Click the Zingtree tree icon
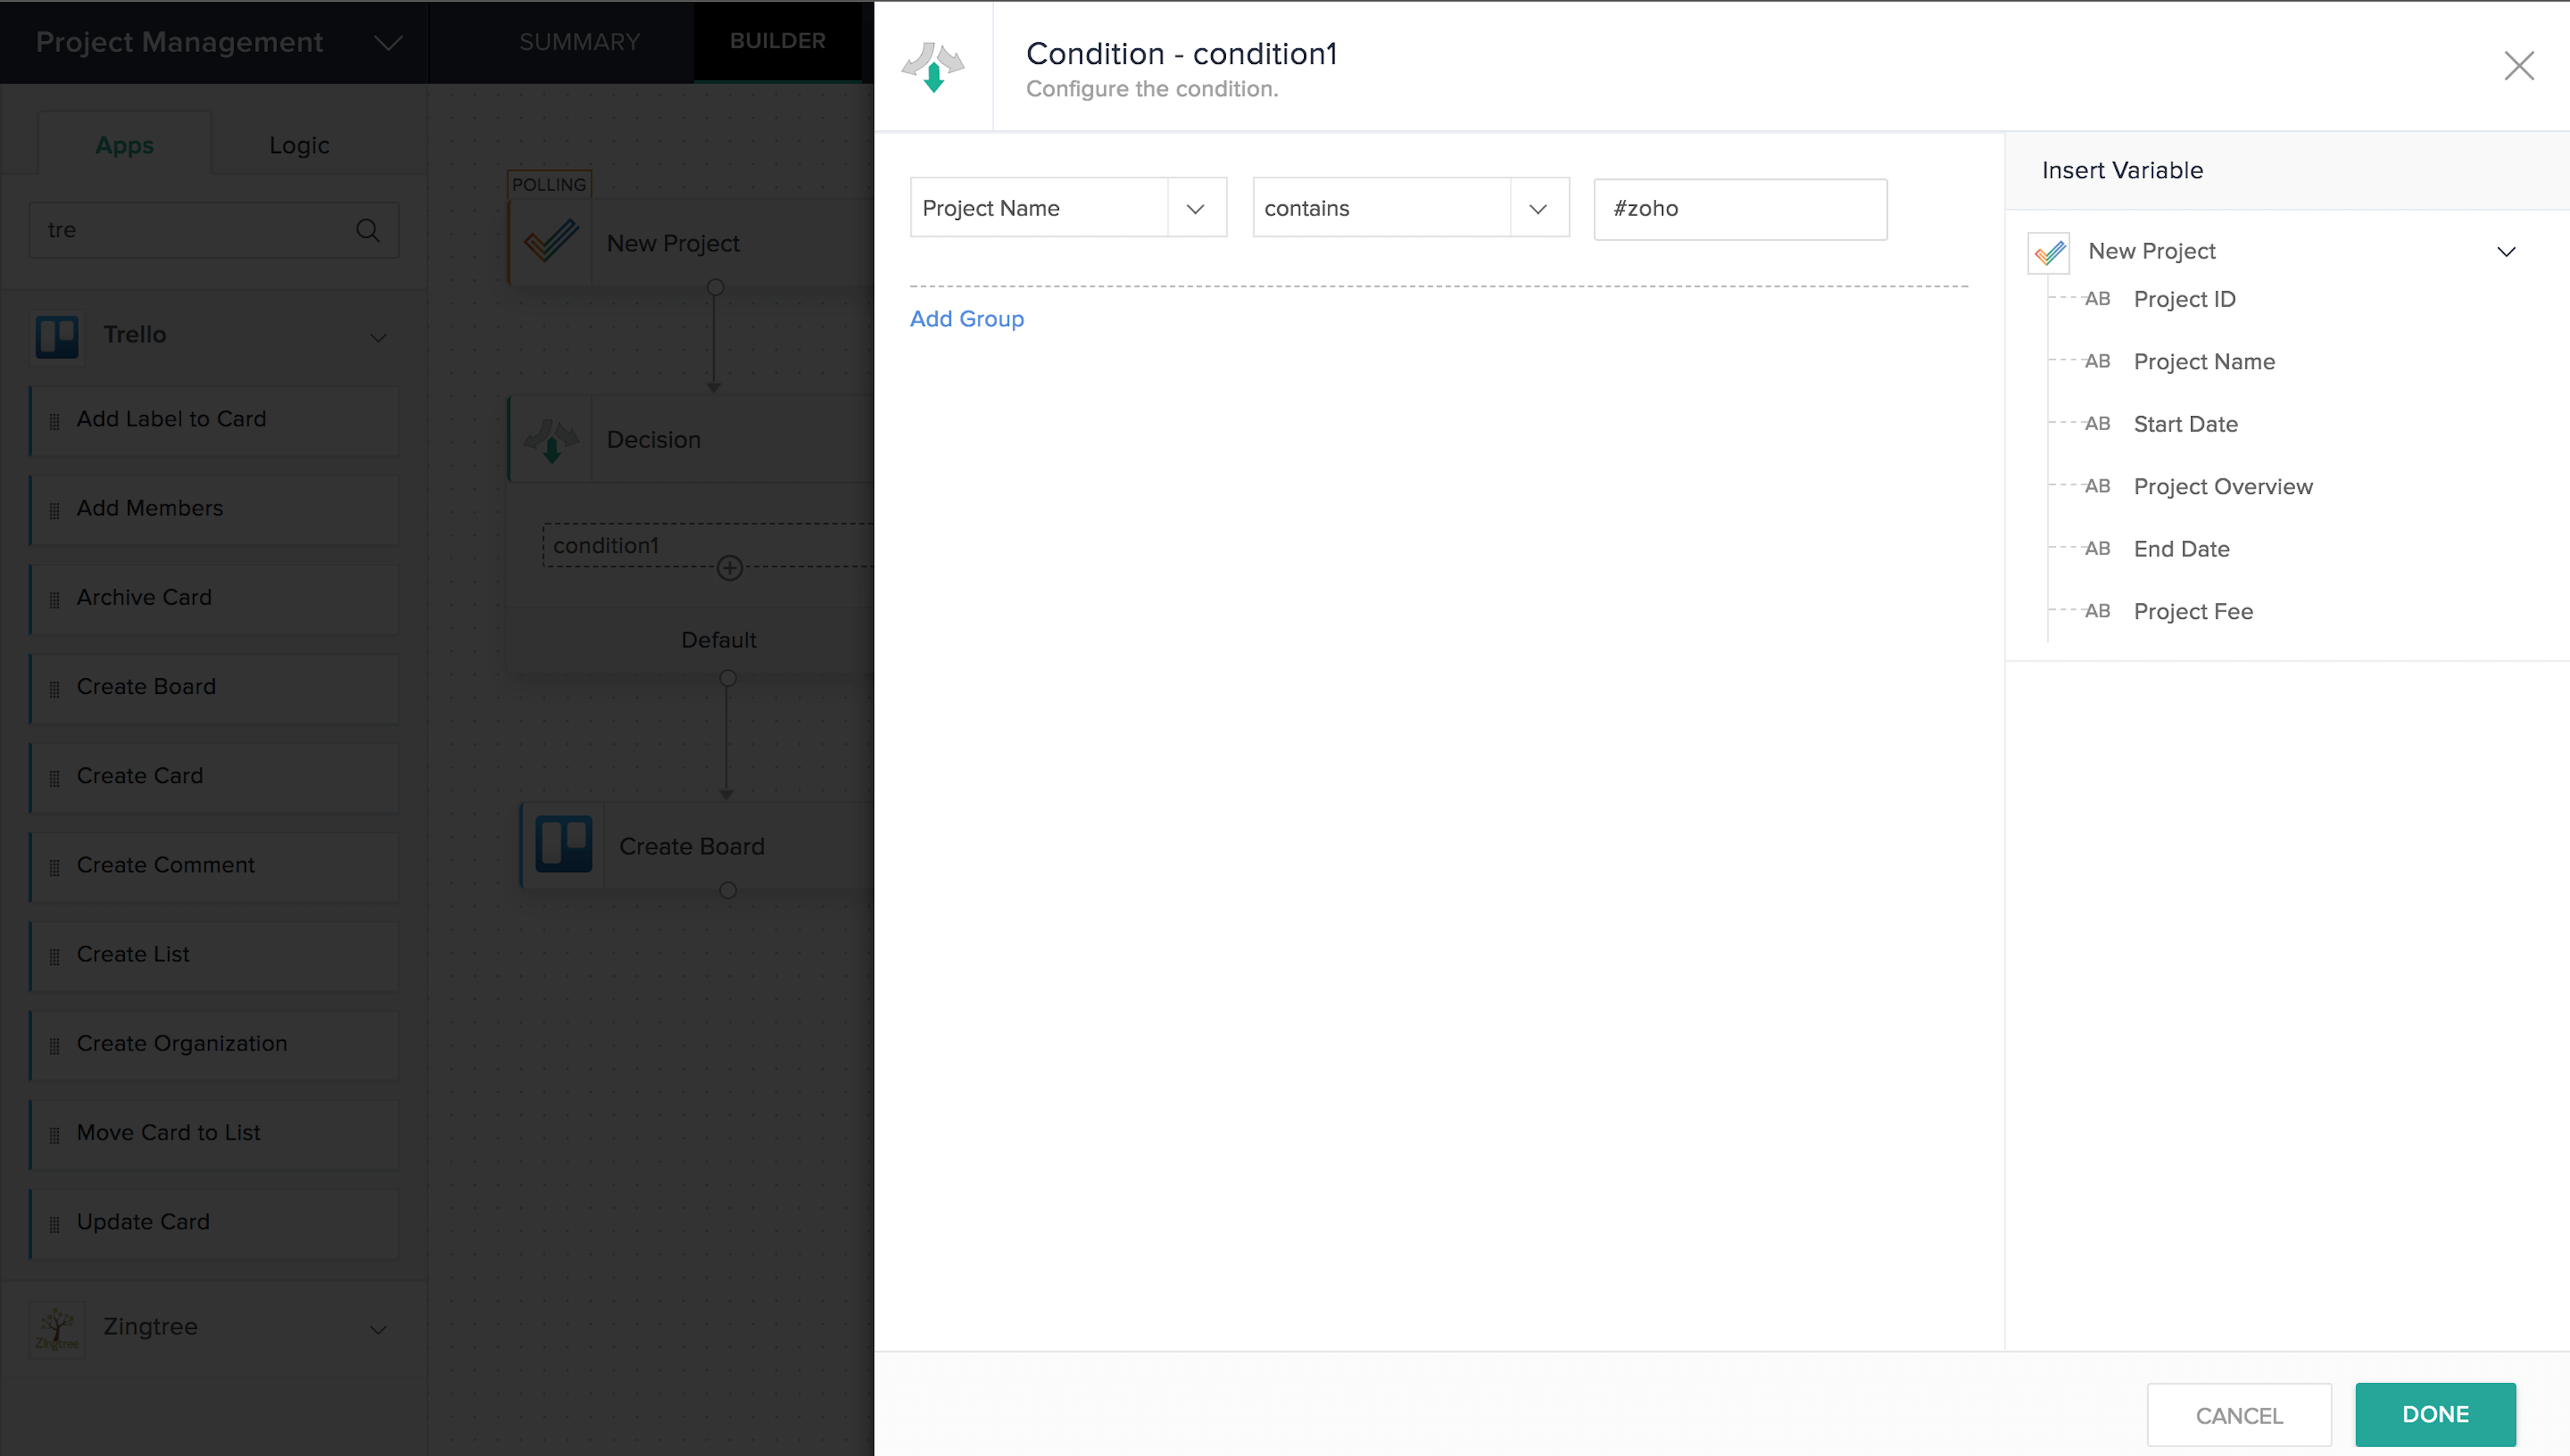 (x=57, y=1328)
